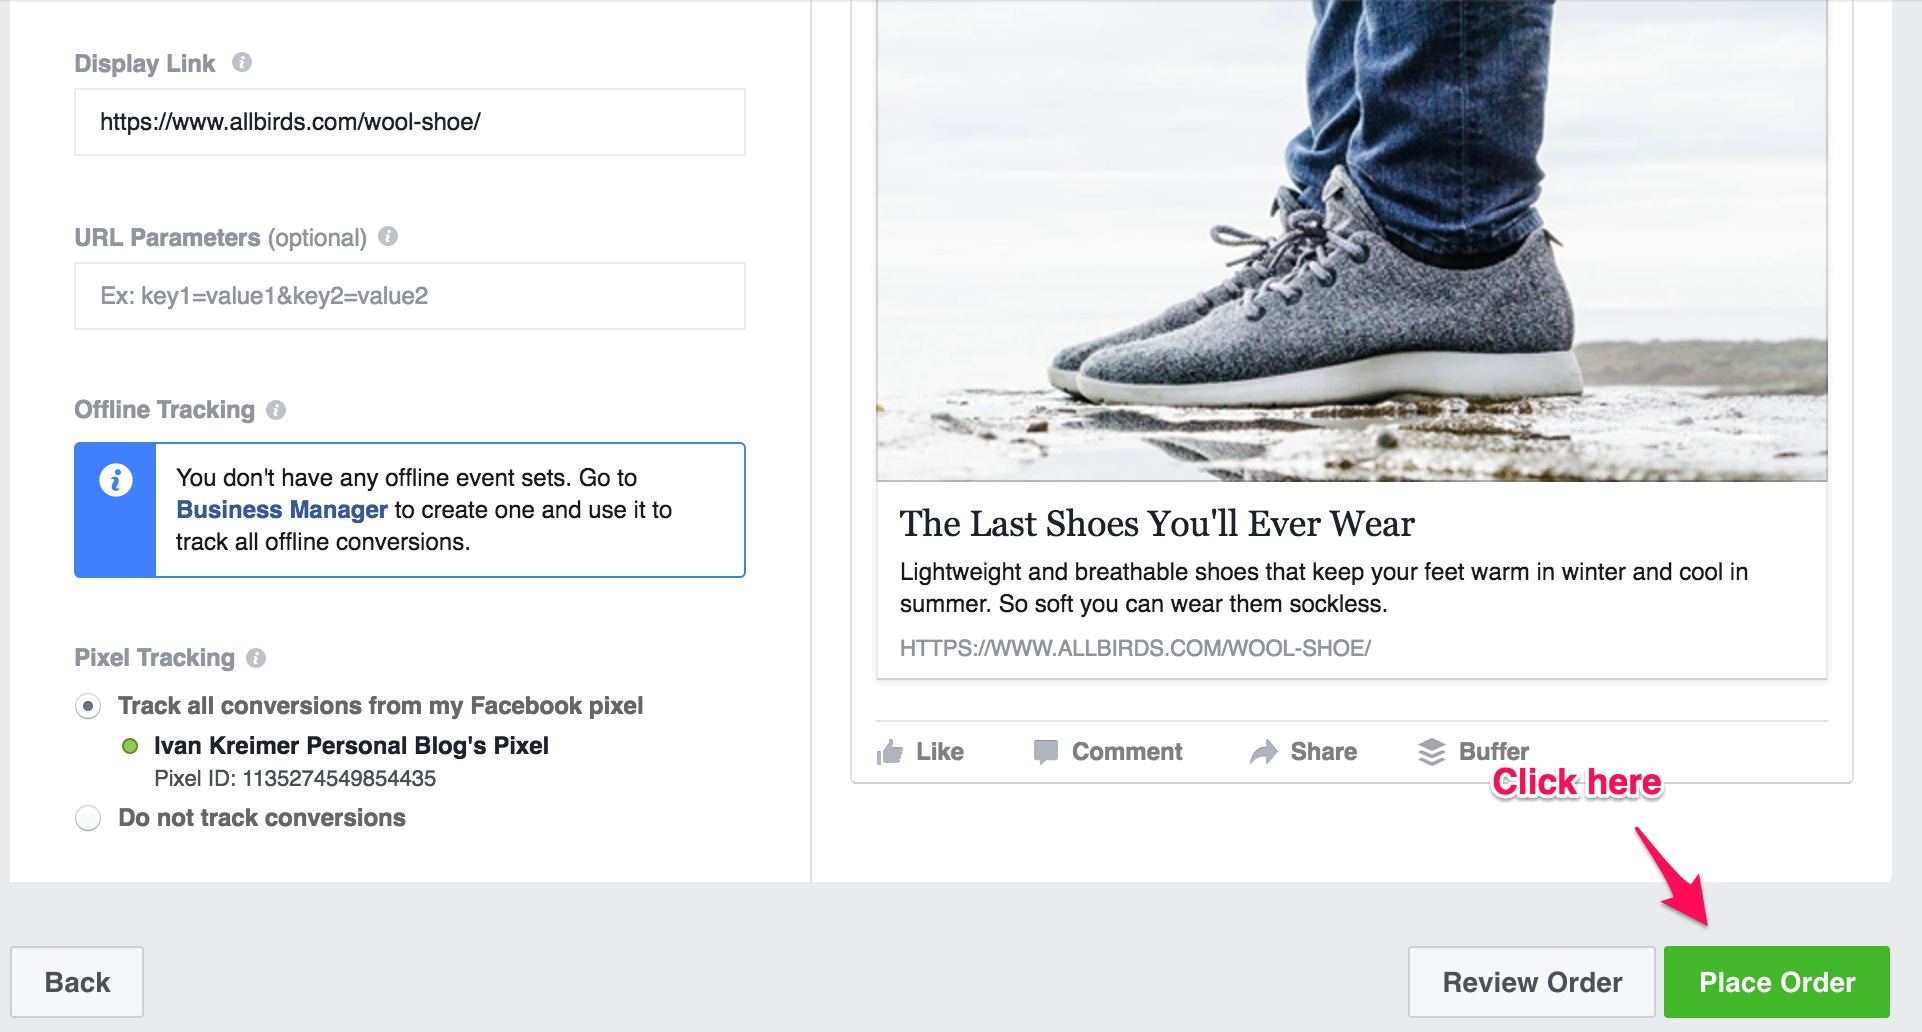Click the Offline Tracking info icon

pos(276,410)
